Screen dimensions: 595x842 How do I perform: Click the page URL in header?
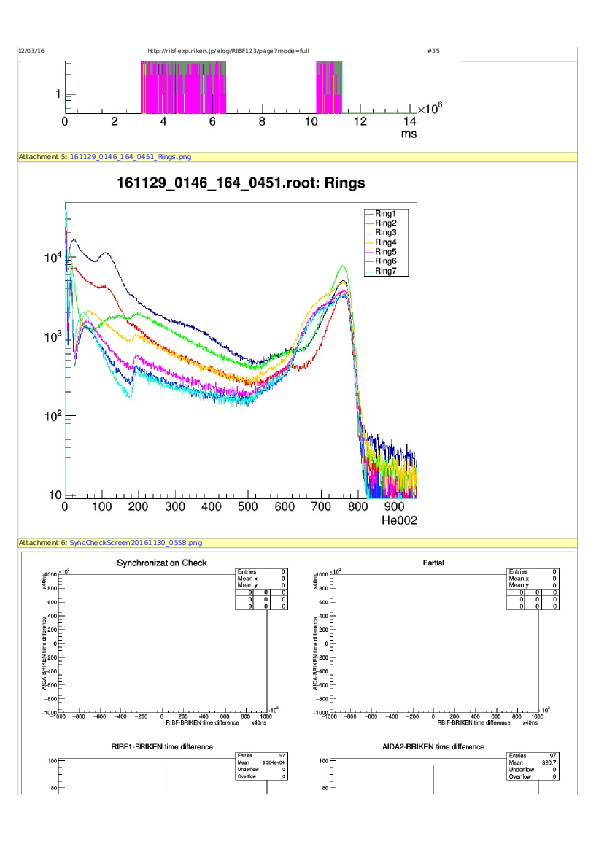(228, 51)
